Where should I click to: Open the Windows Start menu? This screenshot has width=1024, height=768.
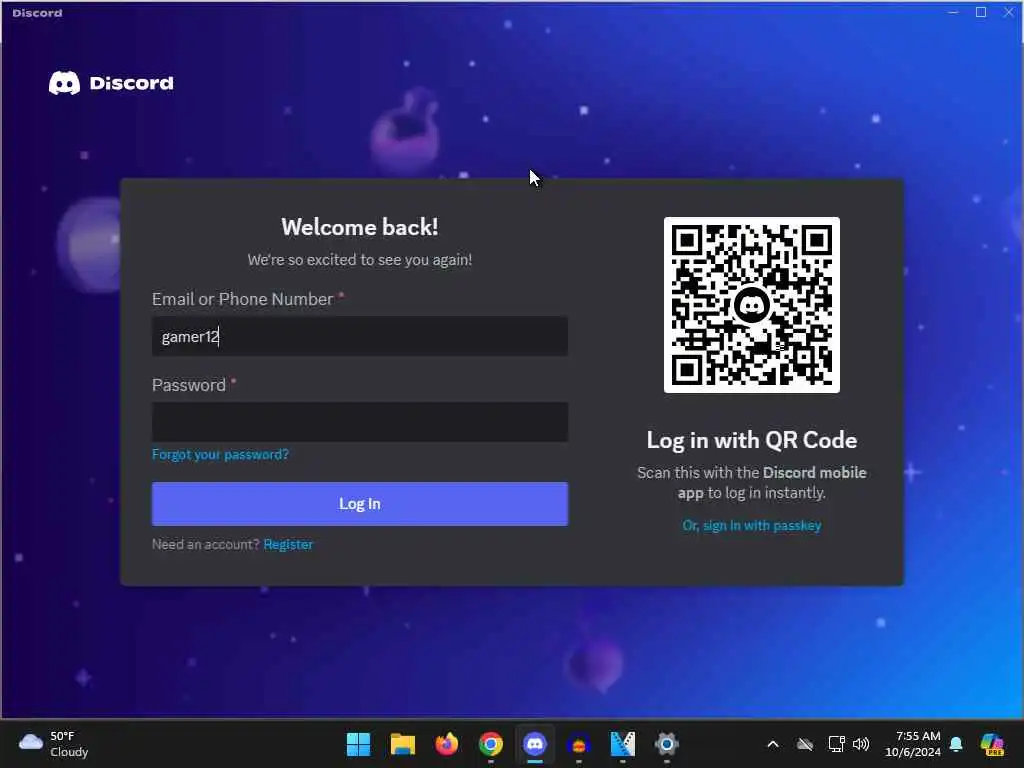tap(358, 744)
